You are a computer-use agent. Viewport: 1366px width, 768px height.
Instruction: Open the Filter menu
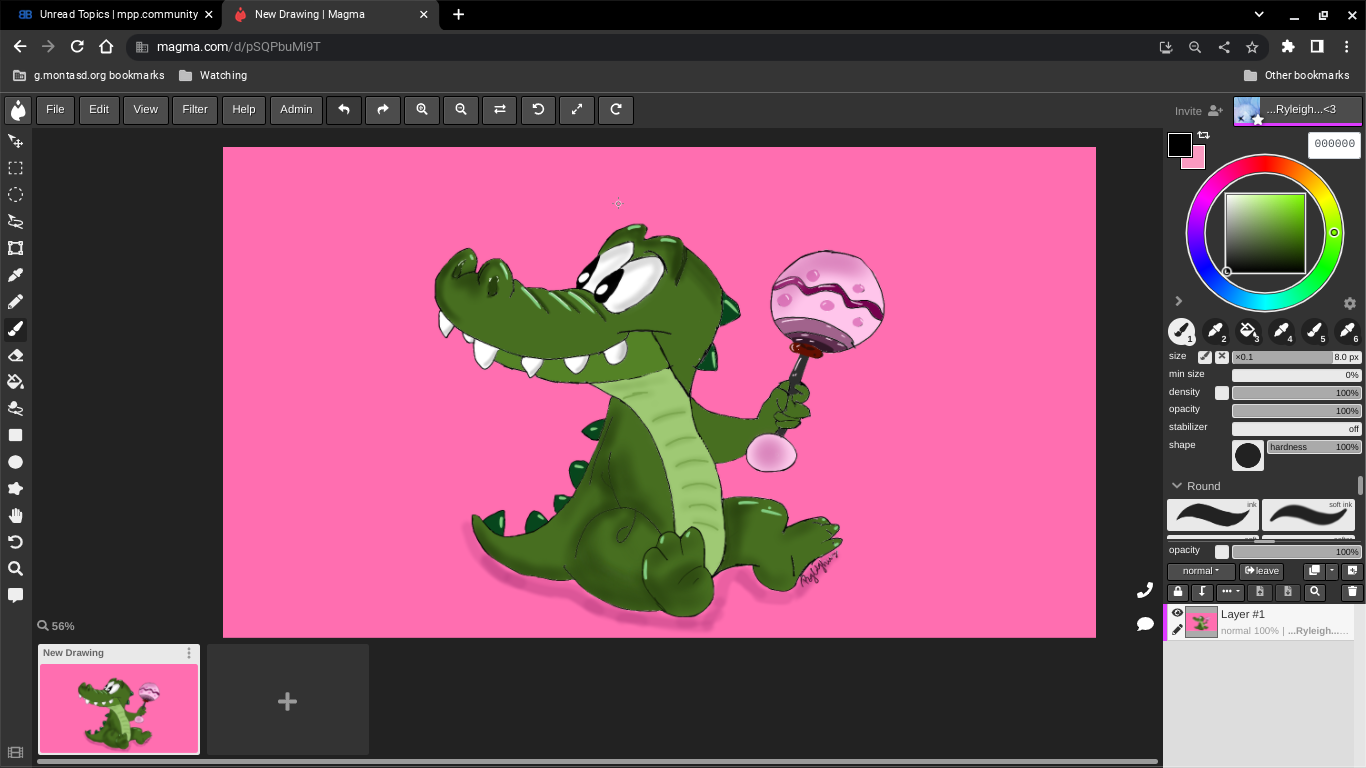click(x=195, y=110)
